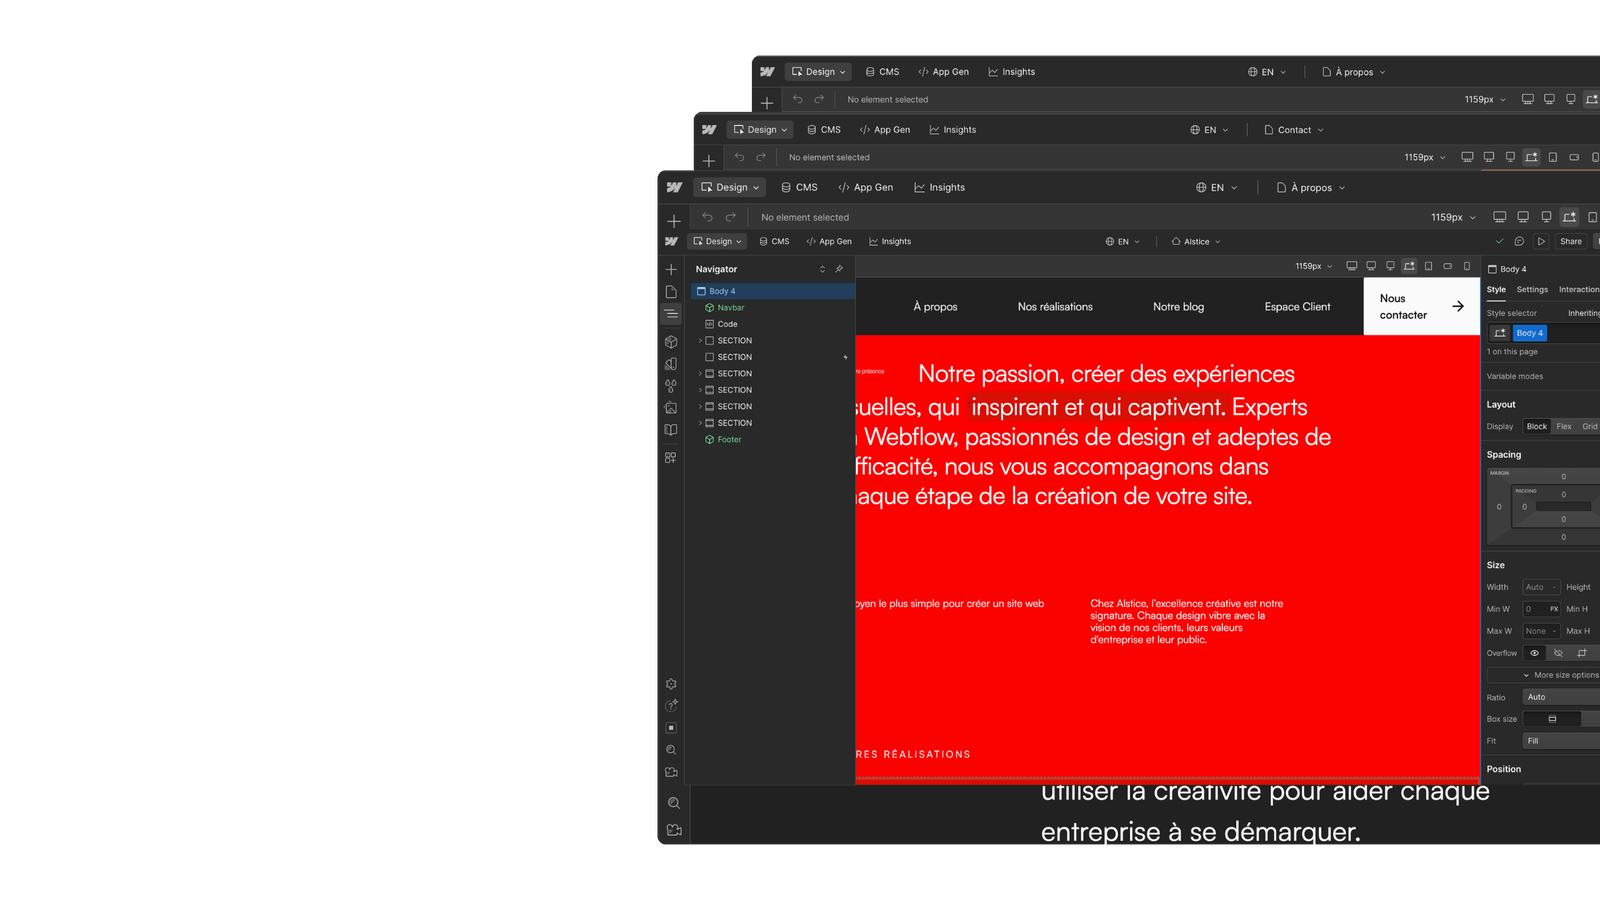Click the Min W value input field
The height and width of the screenshot is (900, 1600).
click(1535, 609)
